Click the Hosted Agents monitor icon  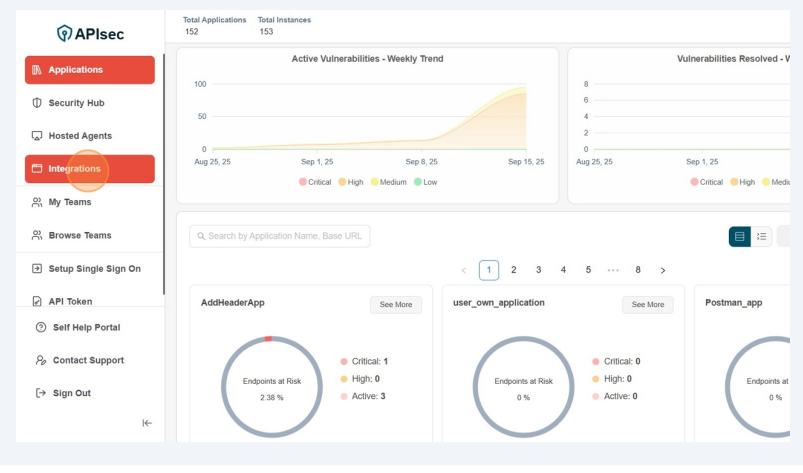[x=37, y=136]
